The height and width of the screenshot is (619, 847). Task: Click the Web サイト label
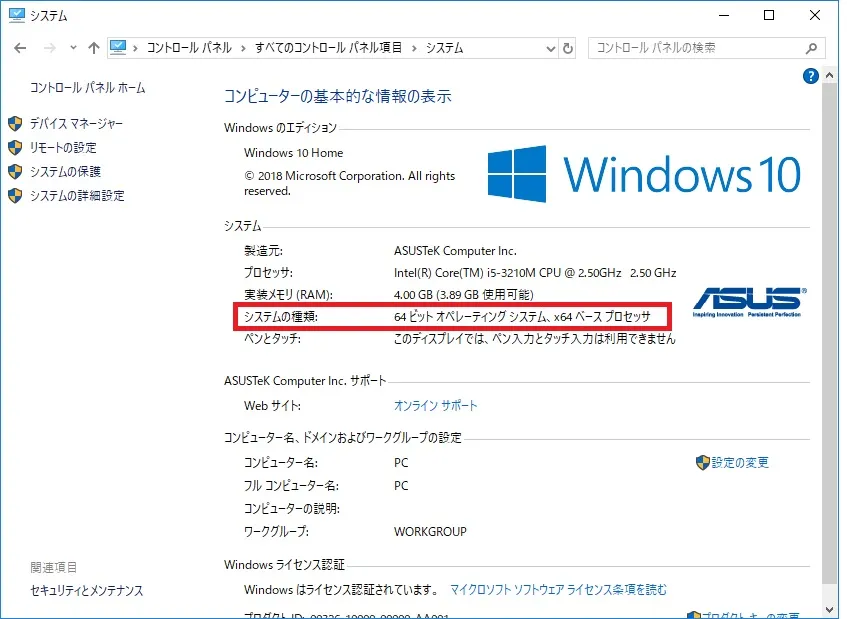[272, 406]
